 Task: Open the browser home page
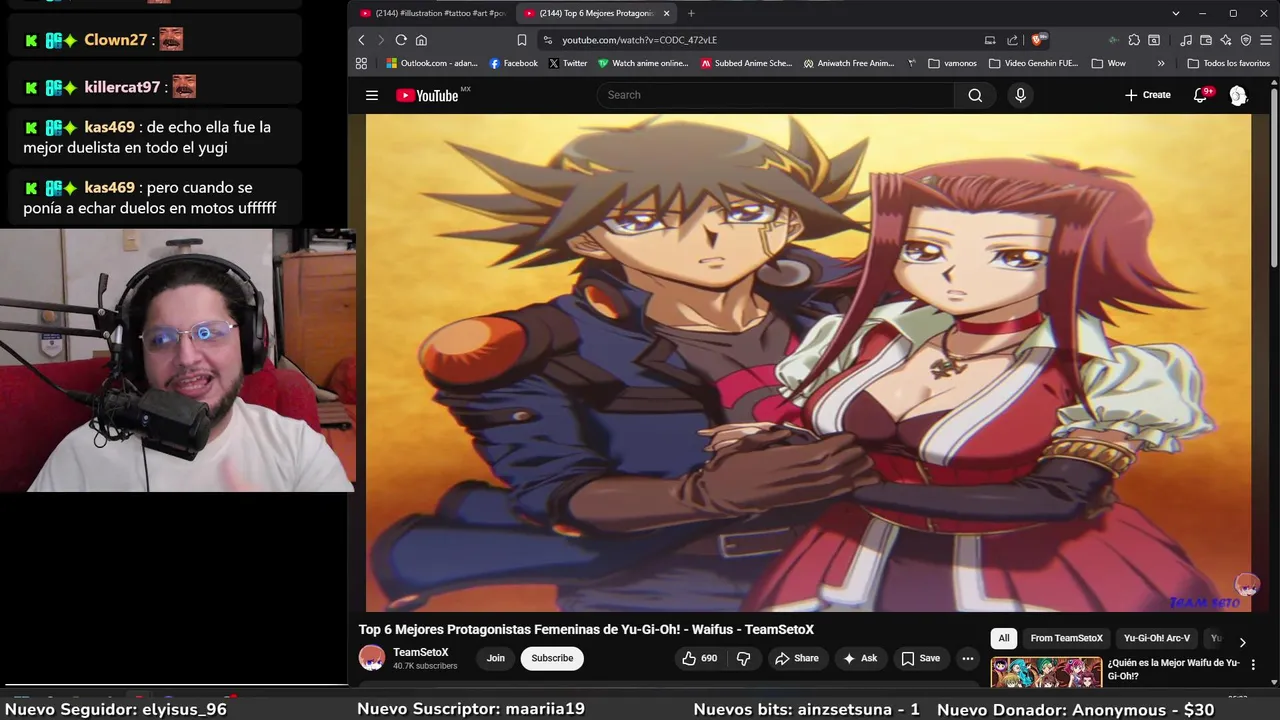421,40
